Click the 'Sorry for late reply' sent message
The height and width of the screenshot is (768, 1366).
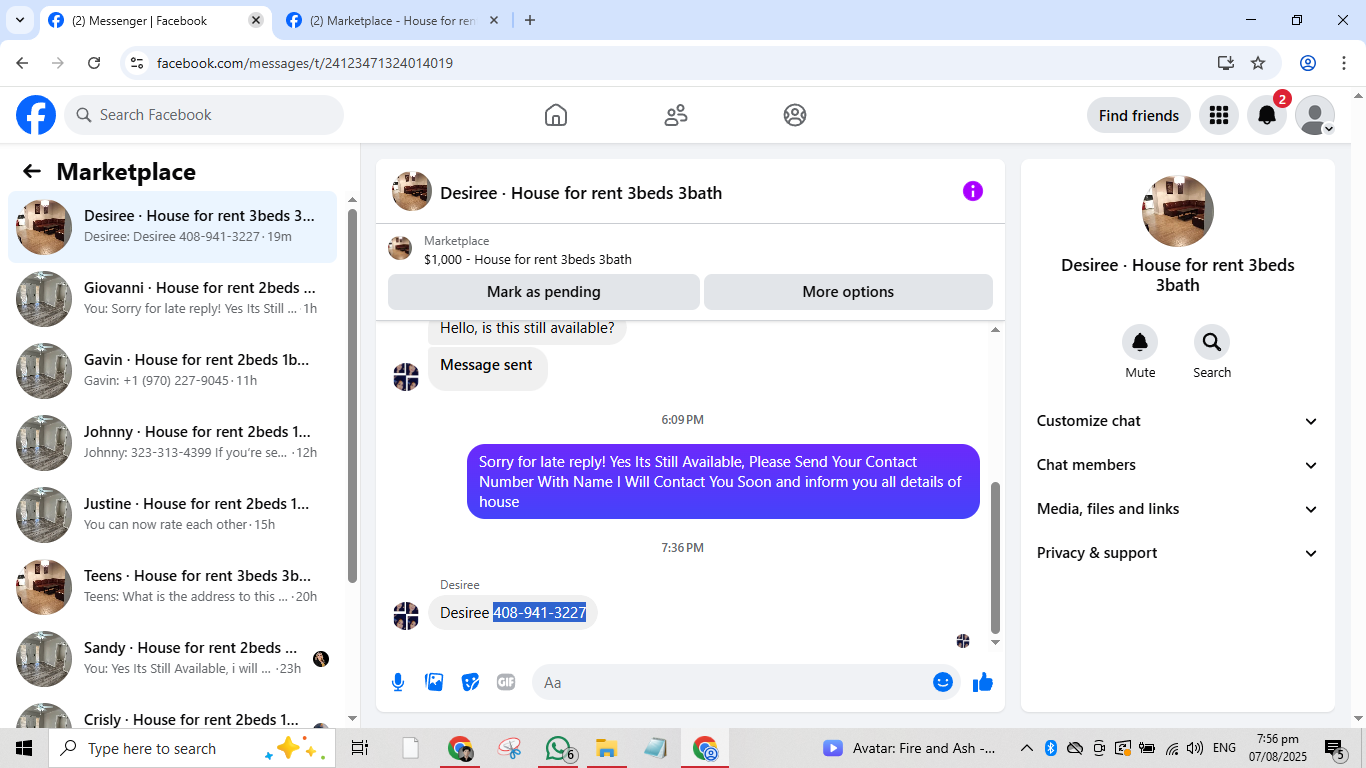pyautogui.click(x=723, y=481)
